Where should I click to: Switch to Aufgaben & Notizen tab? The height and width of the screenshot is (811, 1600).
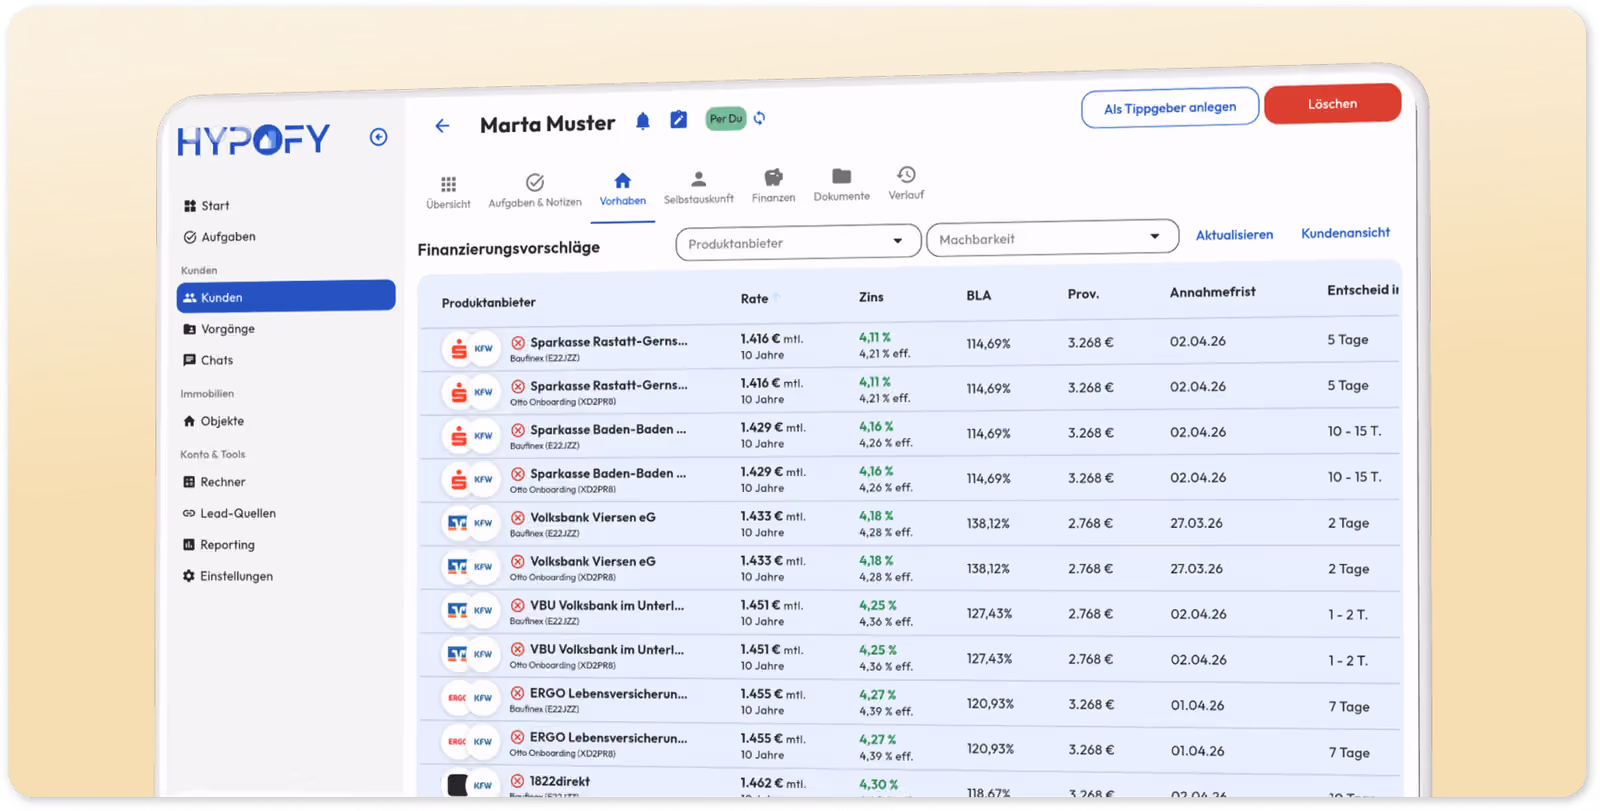[x=535, y=190]
